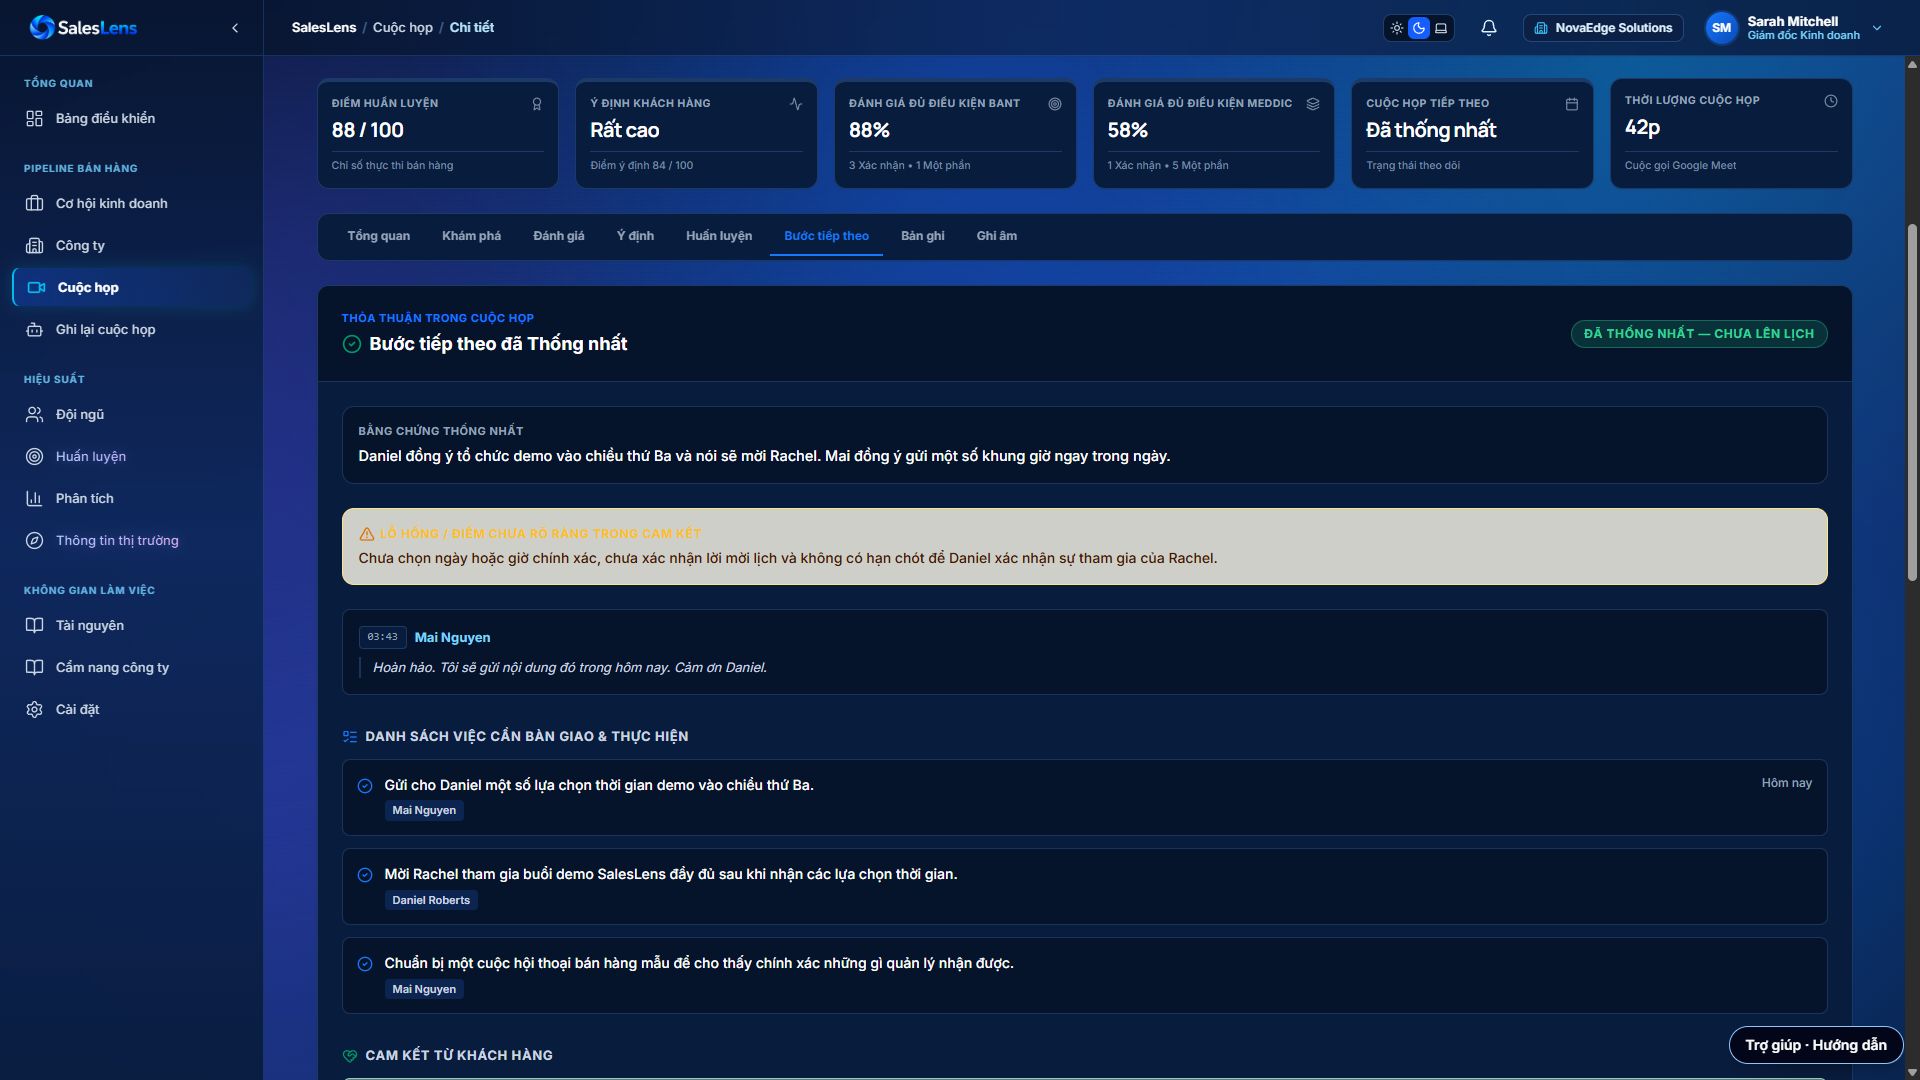Click the Ghi lại cuộc họp bot icon

click(34, 329)
